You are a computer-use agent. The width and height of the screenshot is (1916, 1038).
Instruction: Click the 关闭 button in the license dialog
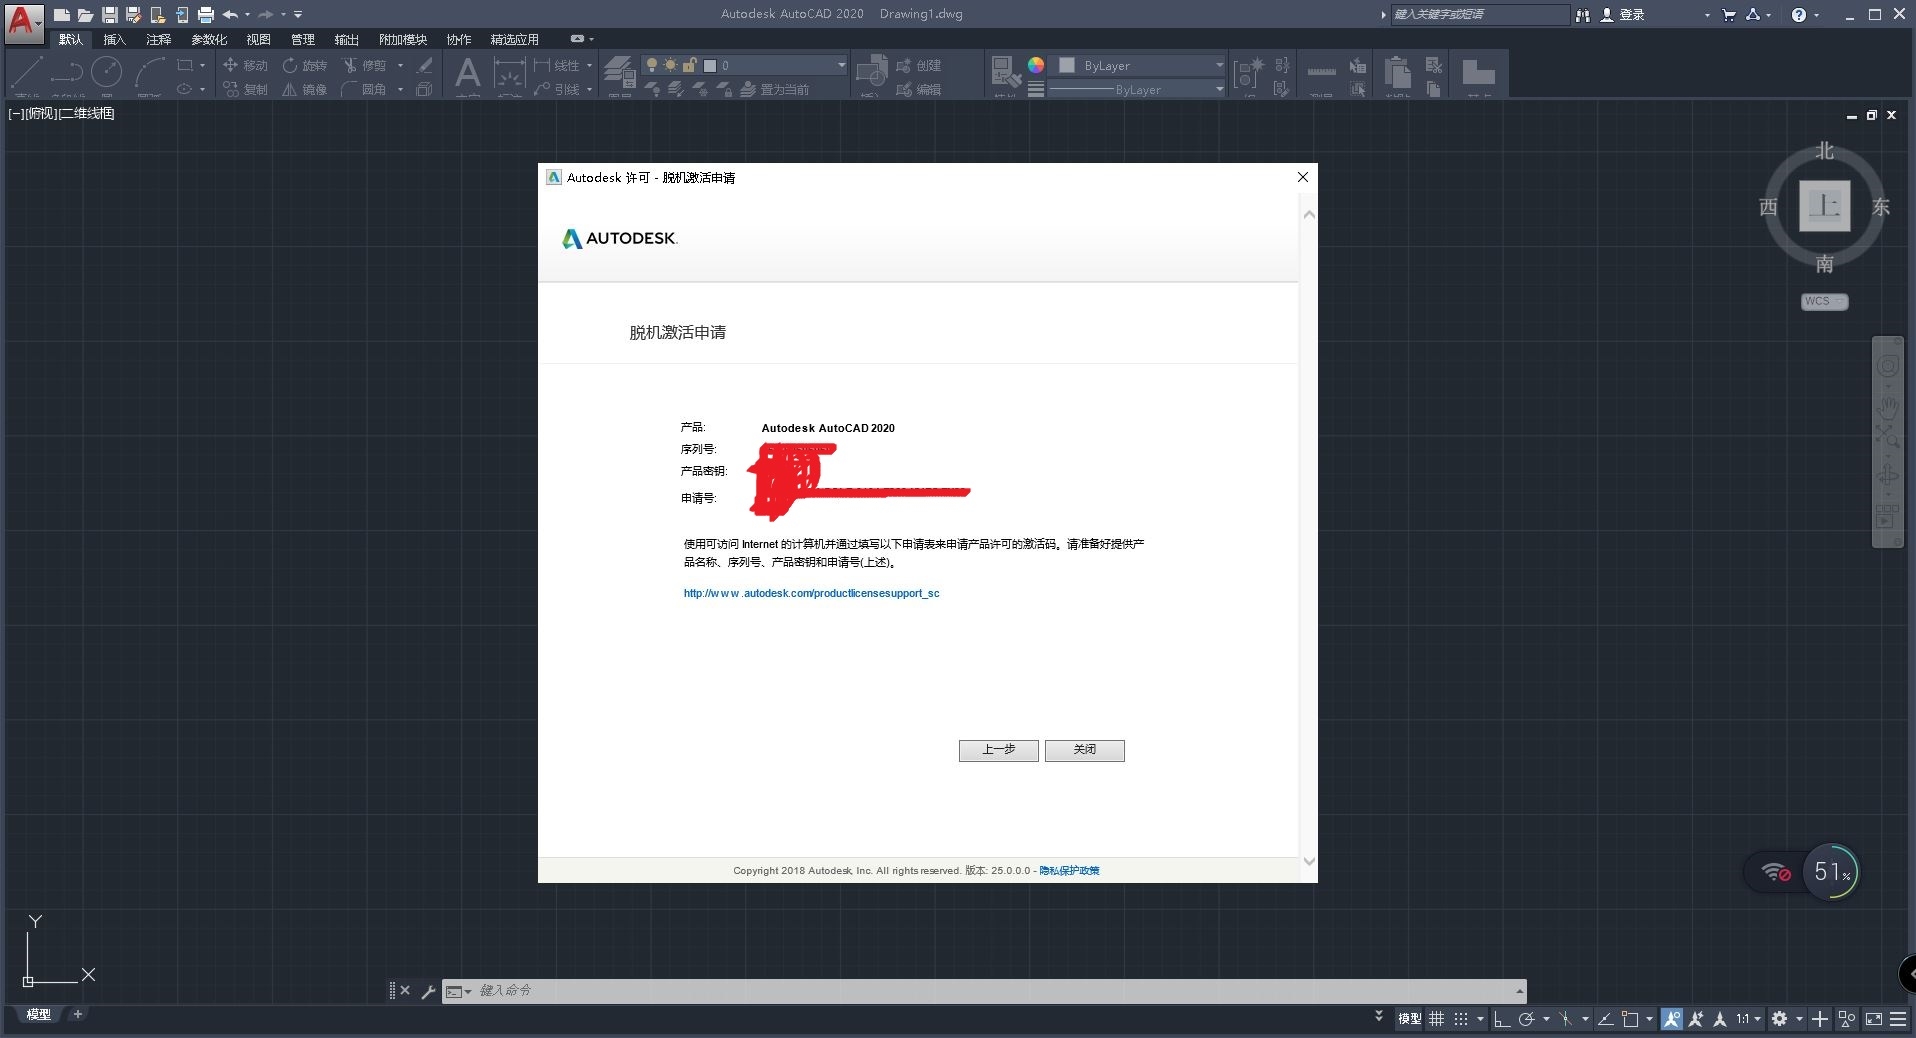[1084, 750]
